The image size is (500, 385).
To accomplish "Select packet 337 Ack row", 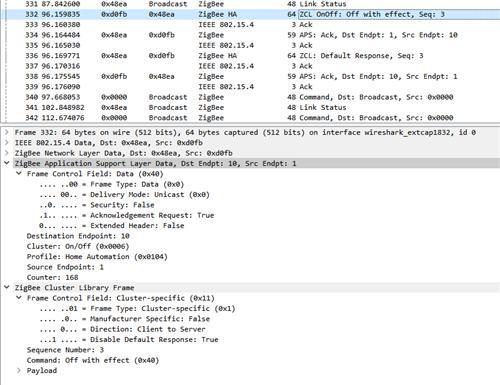I will click(x=250, y=66).
